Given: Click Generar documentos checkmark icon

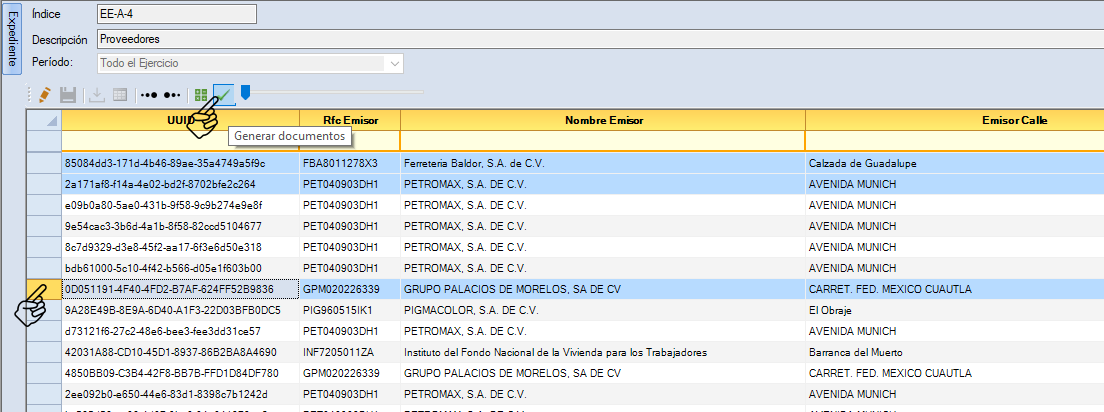Looking at the screenshot, I should [224, 95].
